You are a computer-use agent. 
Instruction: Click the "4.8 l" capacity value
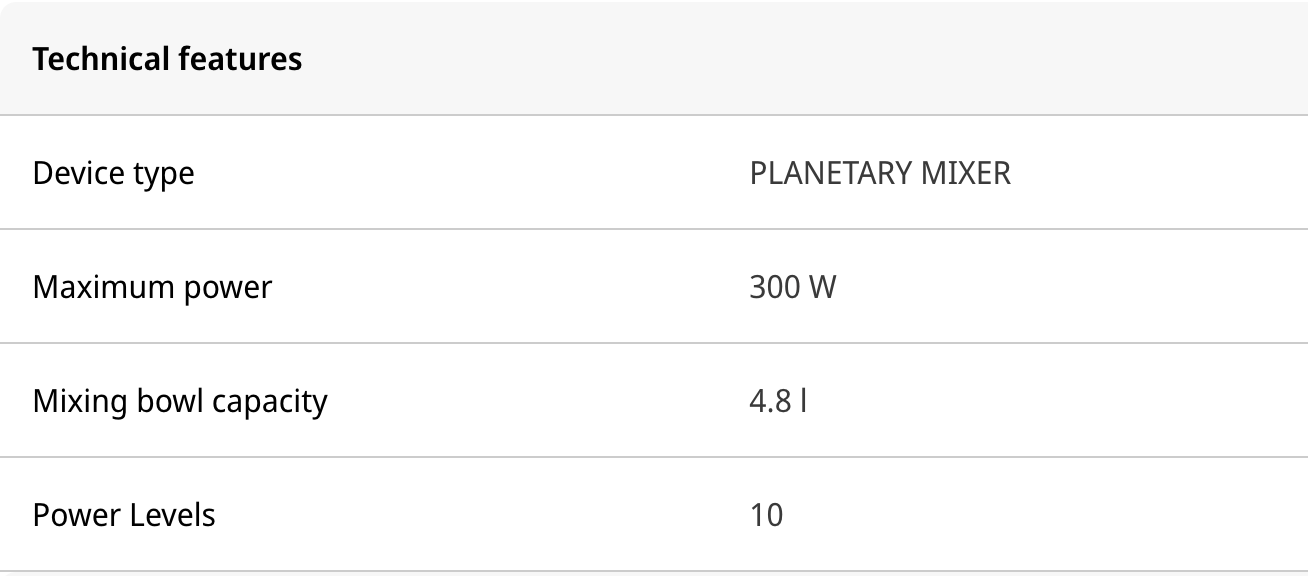pos(778,402)
